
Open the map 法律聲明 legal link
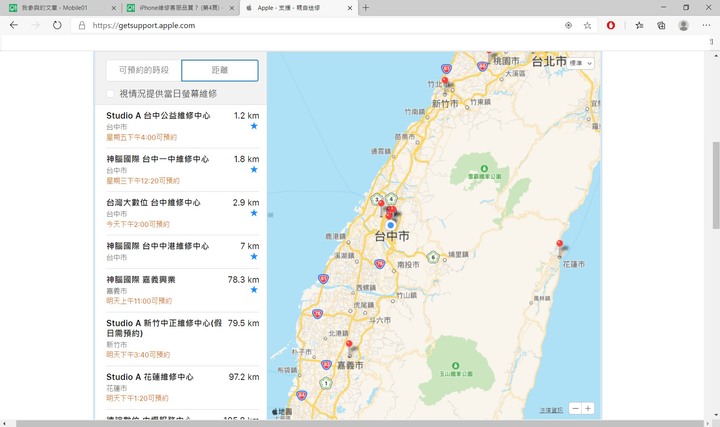[551, 410]
